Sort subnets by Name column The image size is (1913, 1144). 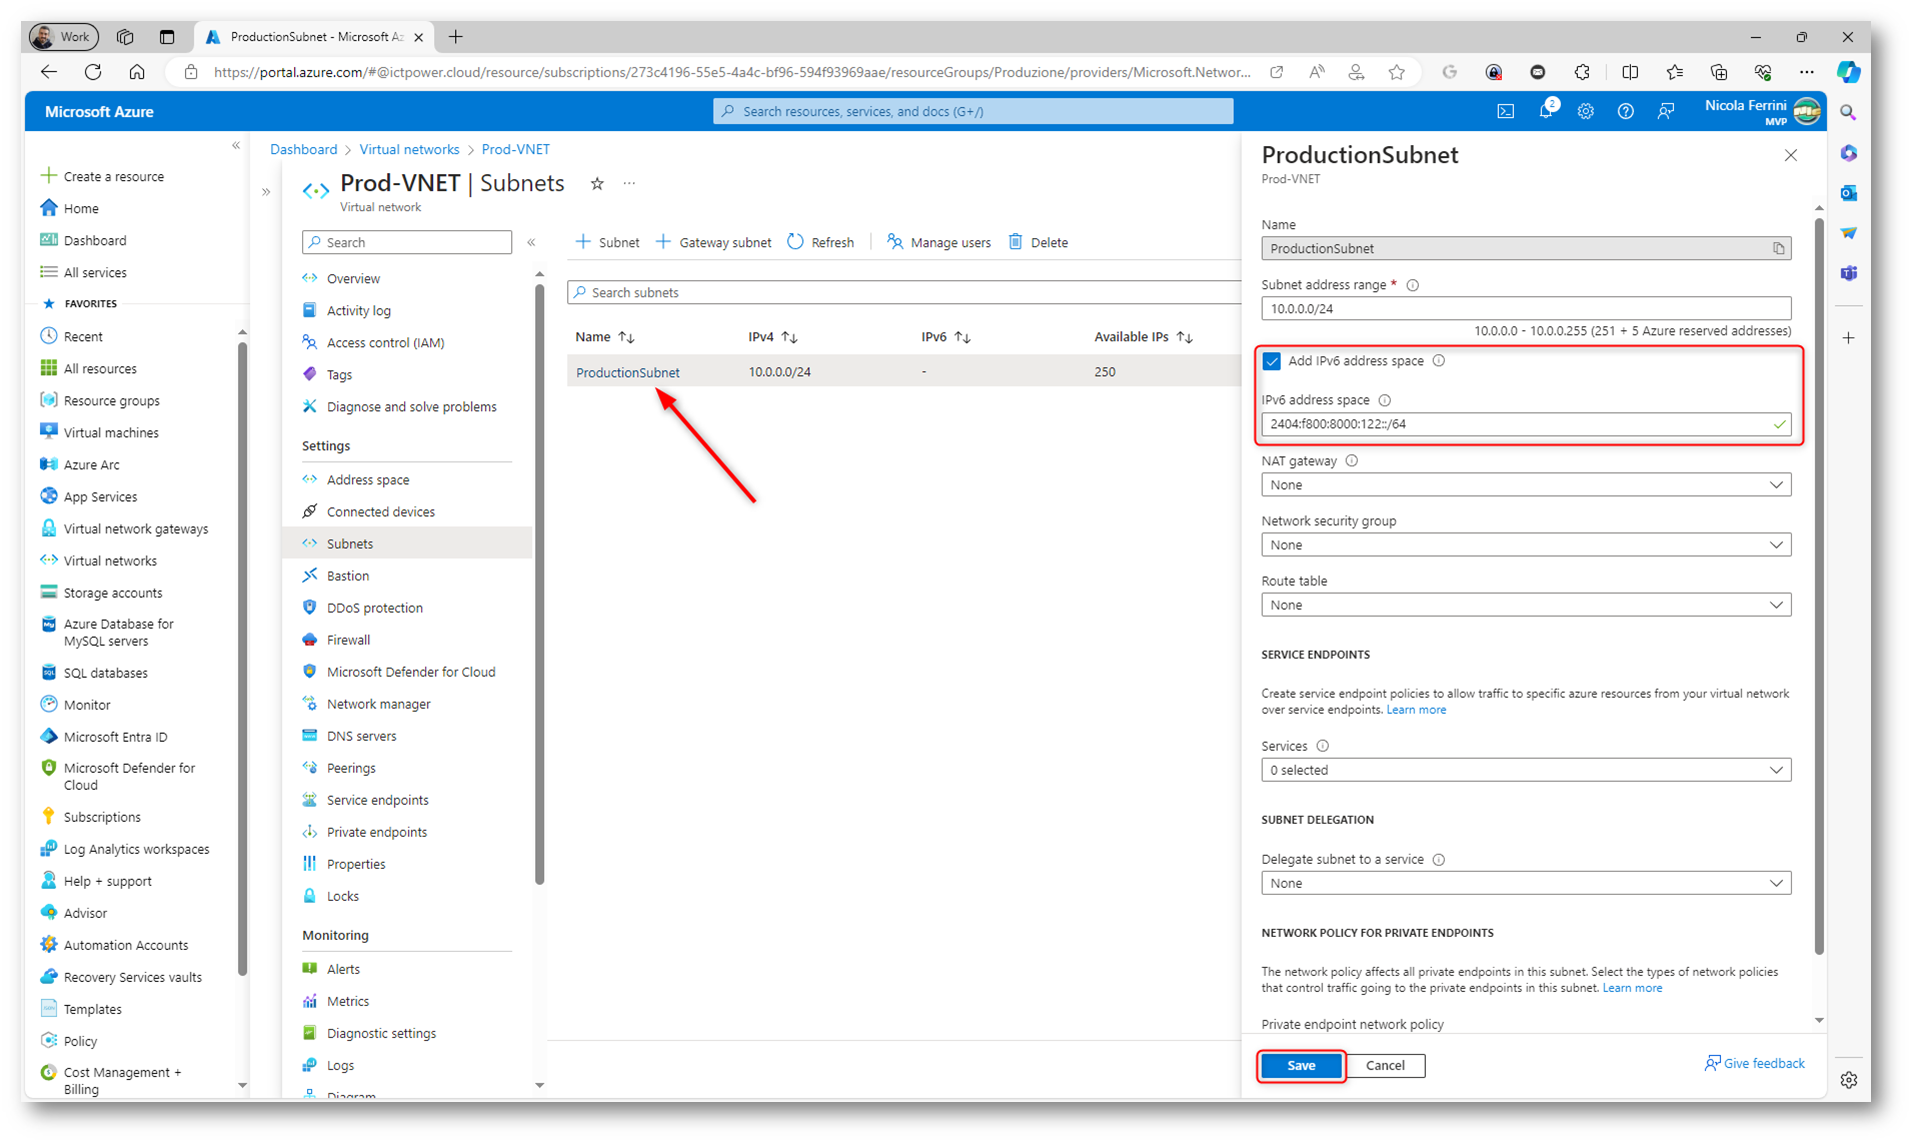[x=605, y=337]
